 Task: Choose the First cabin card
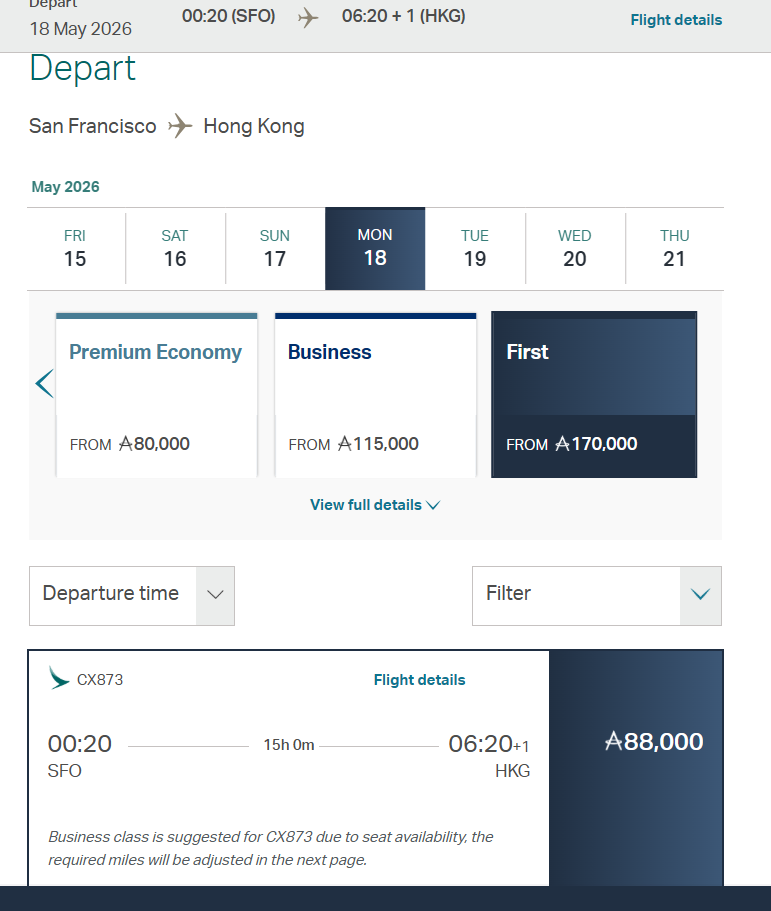pos(594,395)
